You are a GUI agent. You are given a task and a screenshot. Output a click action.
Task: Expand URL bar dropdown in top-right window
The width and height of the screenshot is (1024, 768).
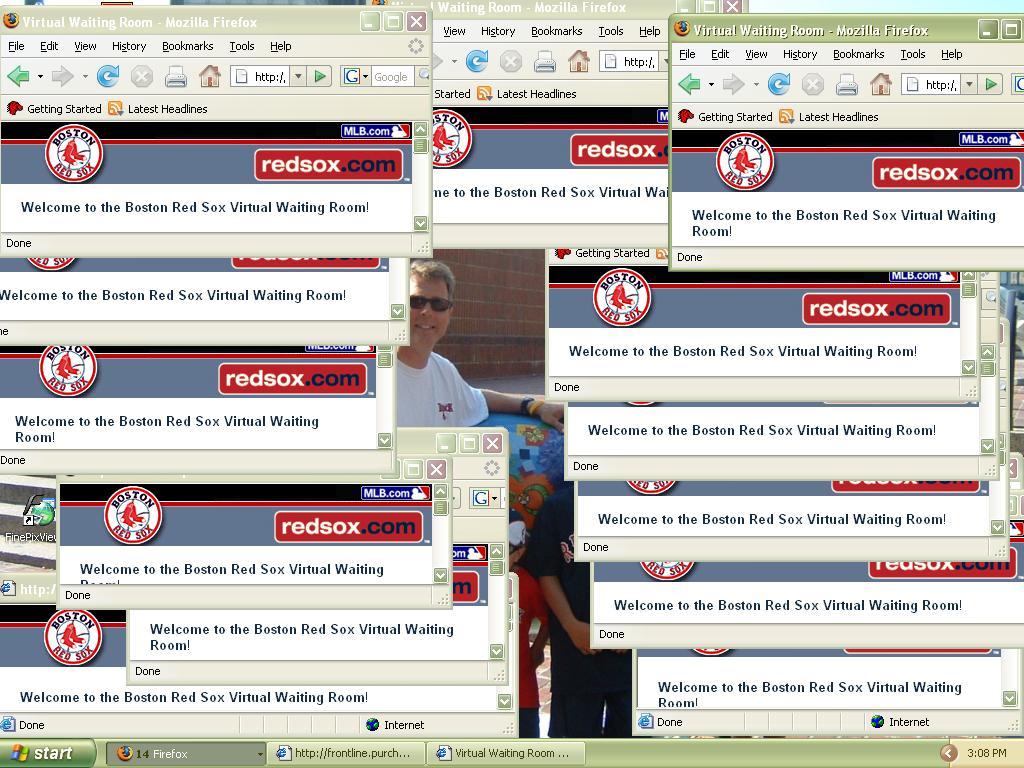pos(969,84)
